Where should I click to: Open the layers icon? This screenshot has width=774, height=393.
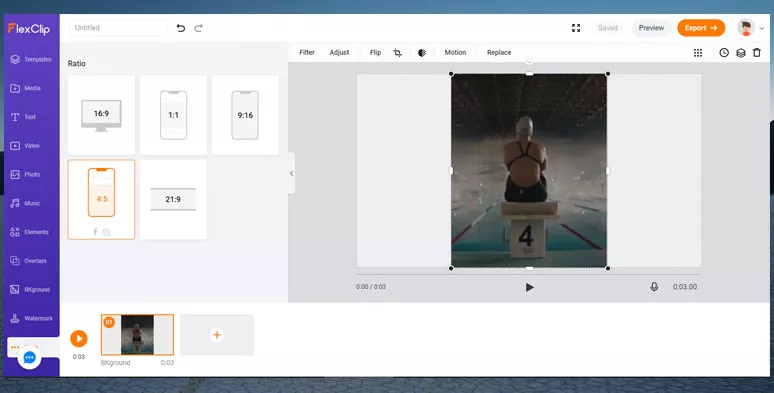(740, 53)
